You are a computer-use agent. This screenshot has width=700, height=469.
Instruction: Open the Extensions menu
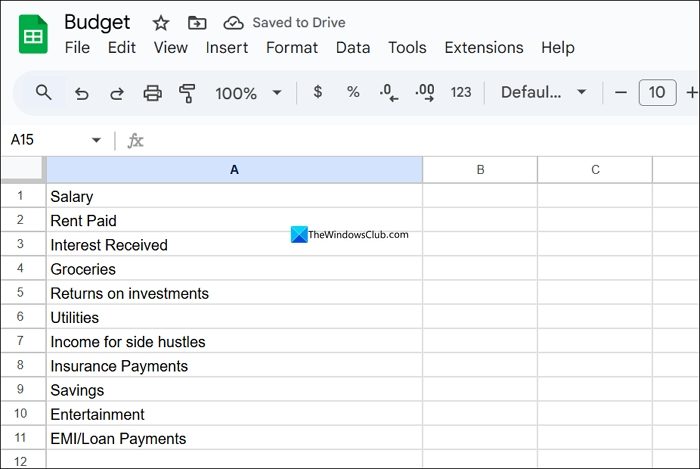click(x=484, y=48)
